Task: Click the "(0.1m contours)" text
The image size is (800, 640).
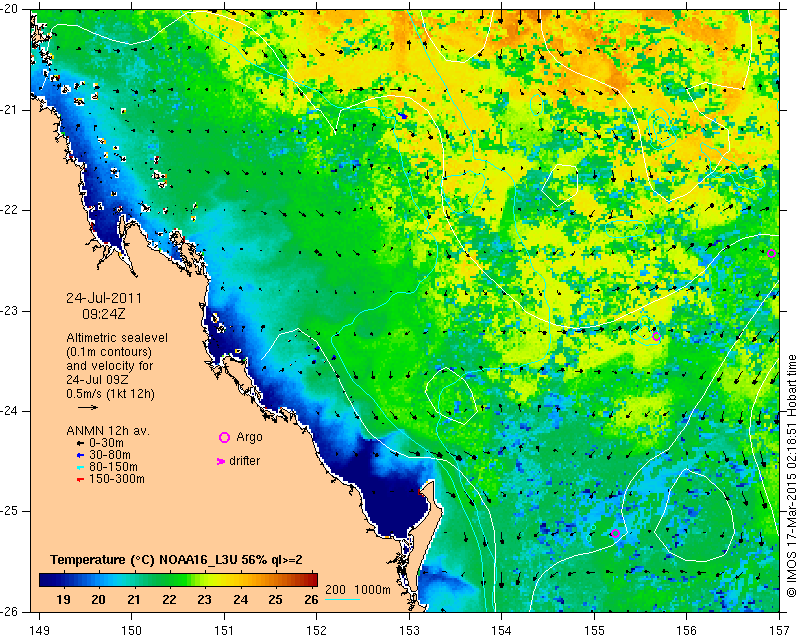Action: click(109, 352)
